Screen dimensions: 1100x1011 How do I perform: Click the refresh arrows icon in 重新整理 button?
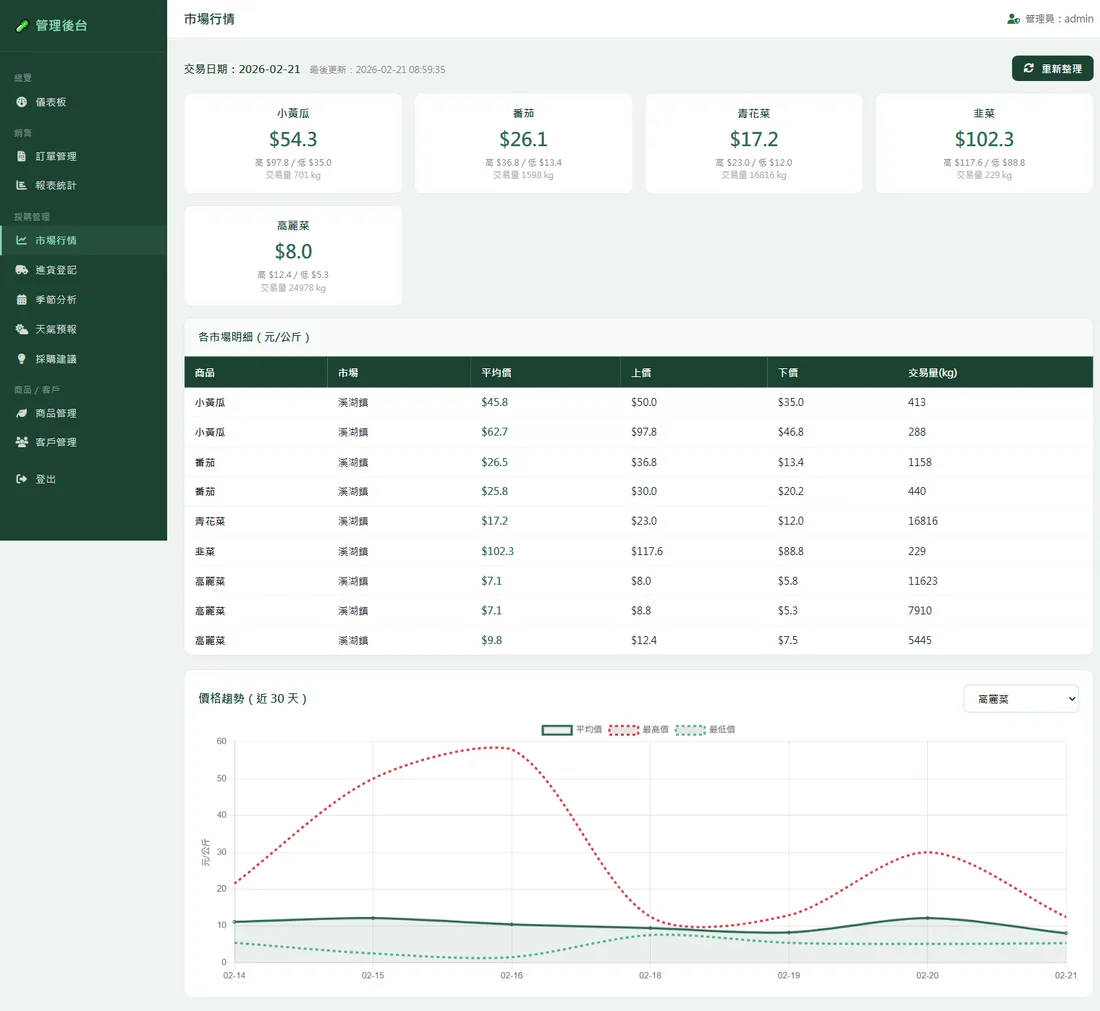1028,68
